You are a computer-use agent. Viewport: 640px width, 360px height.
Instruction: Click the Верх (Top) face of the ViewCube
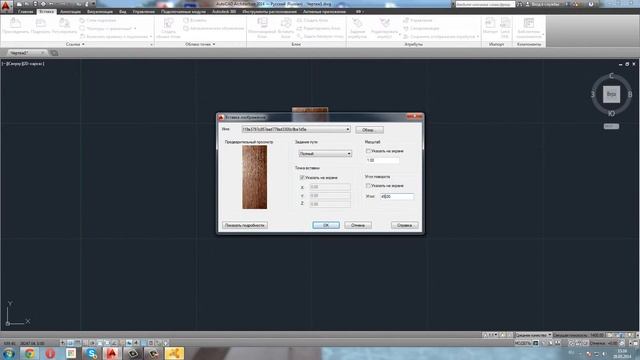click(x=611, y=94)
